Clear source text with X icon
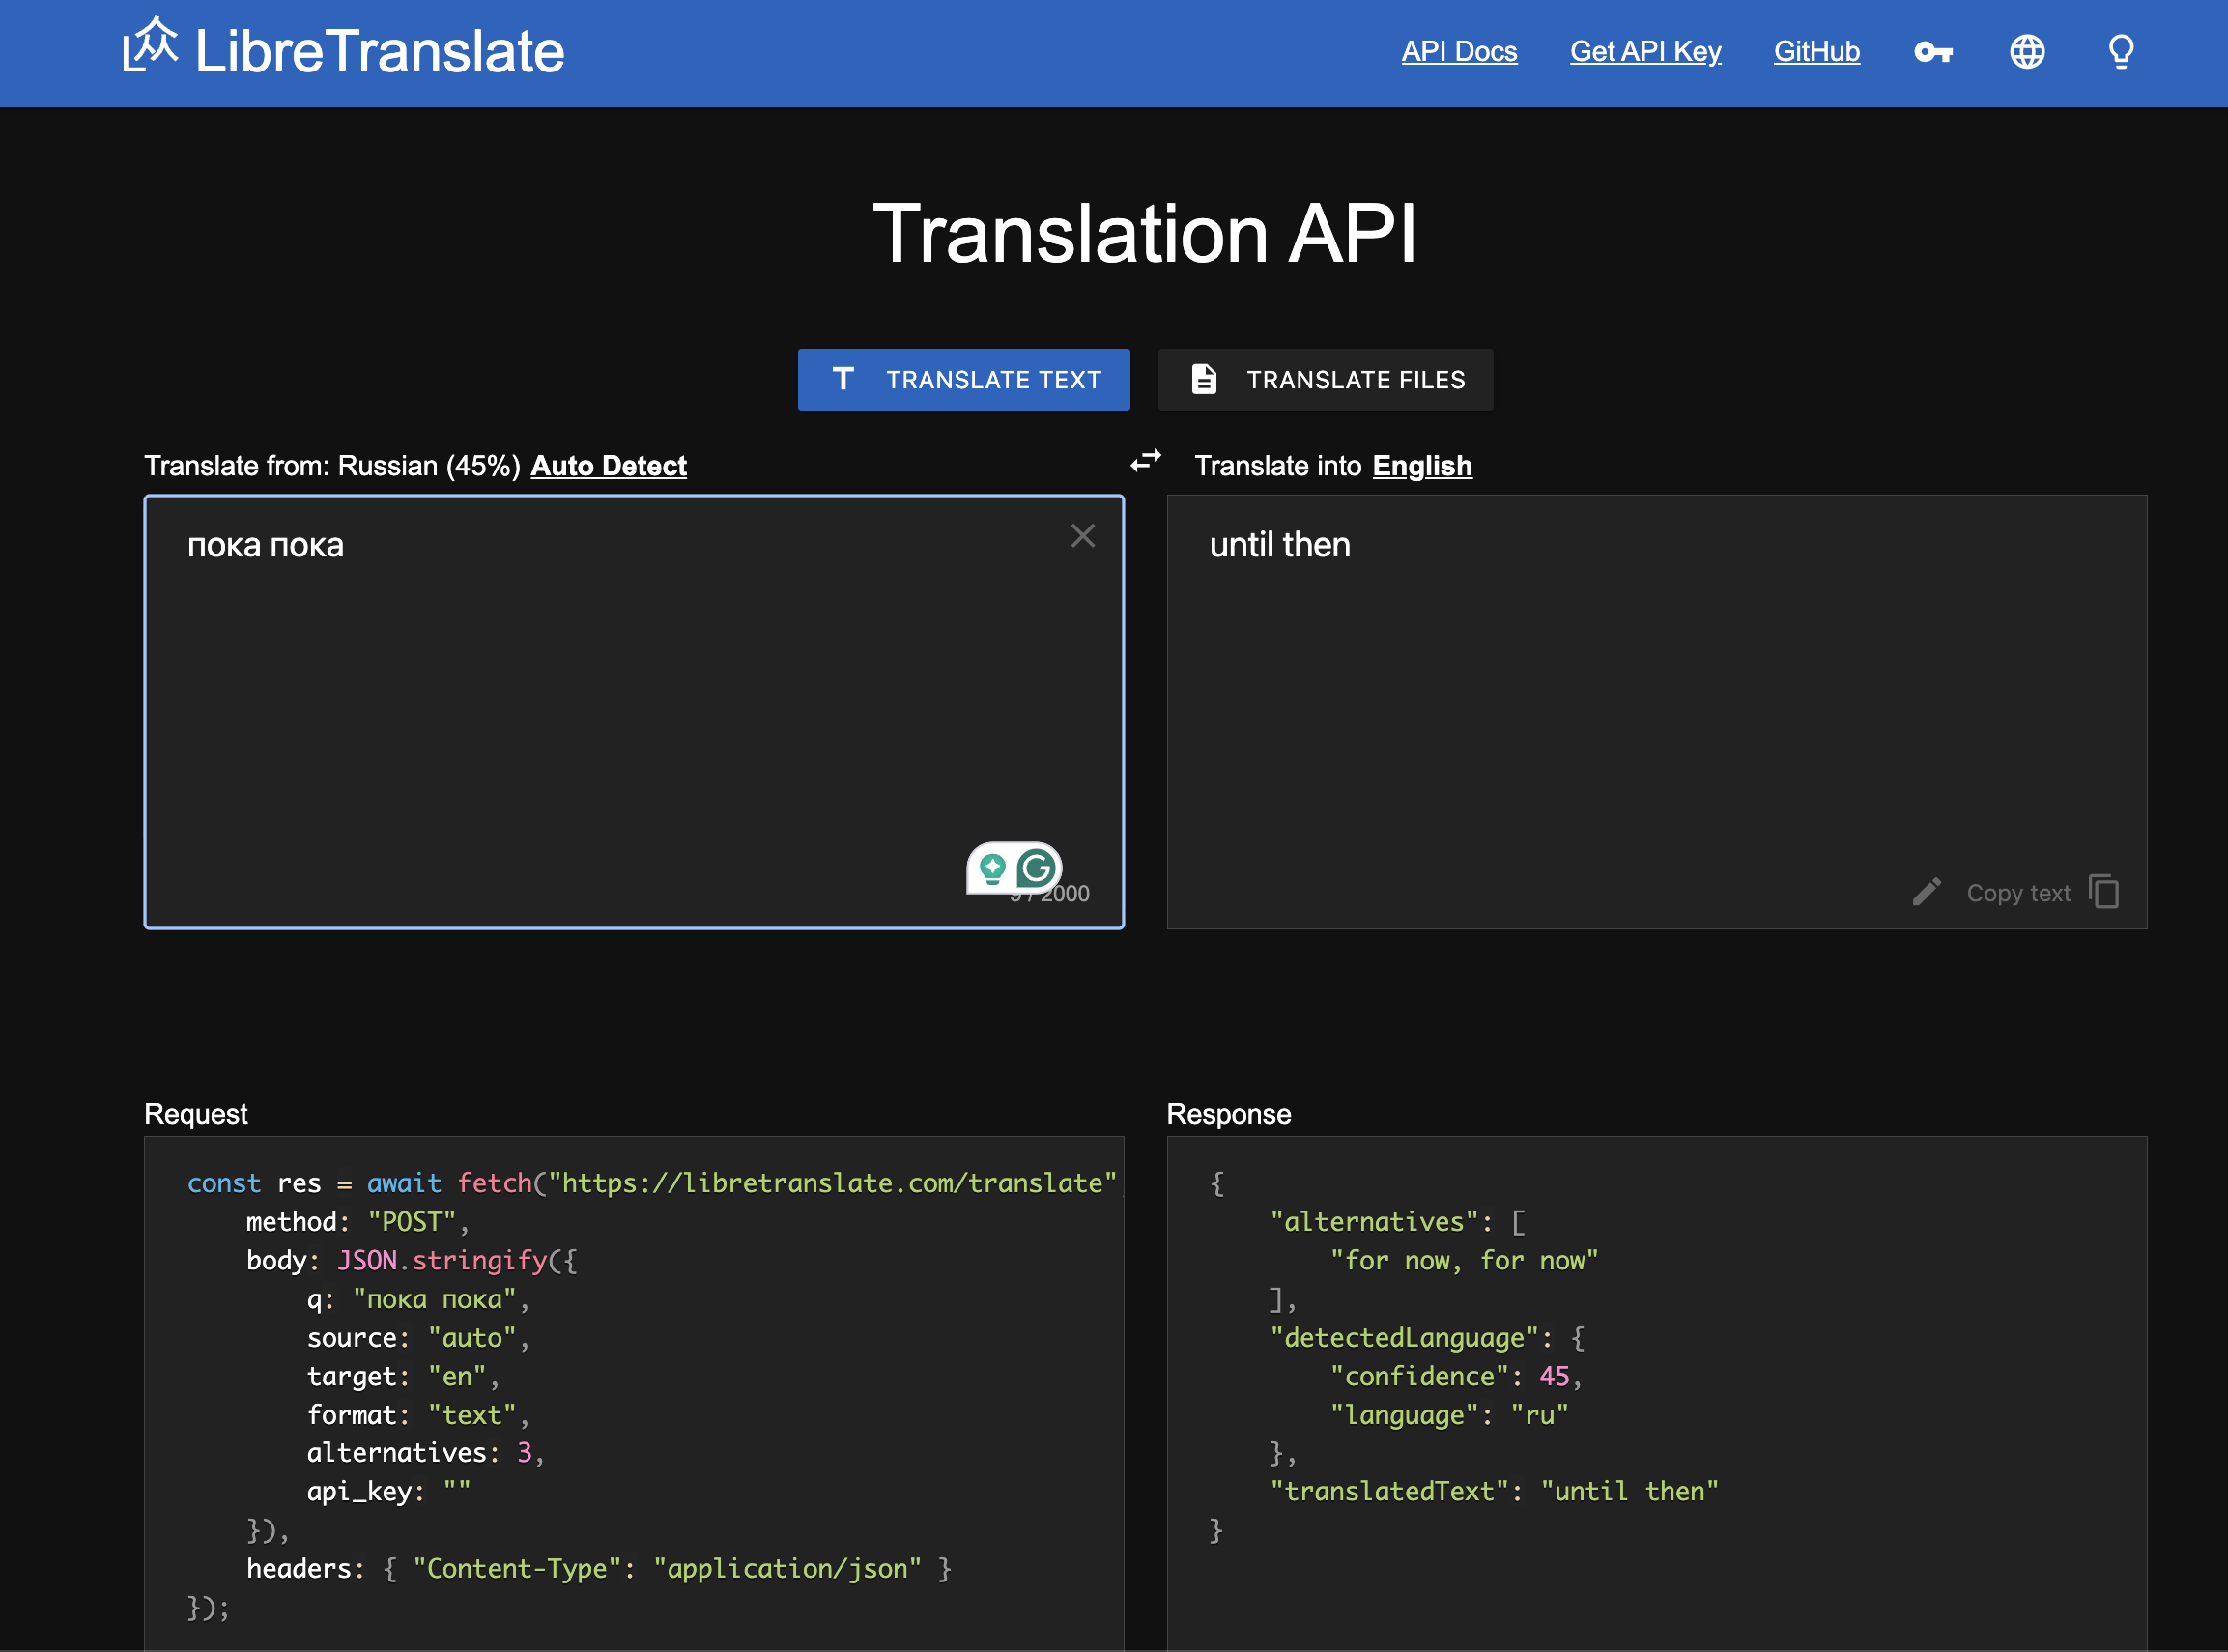 point(1082,536)
